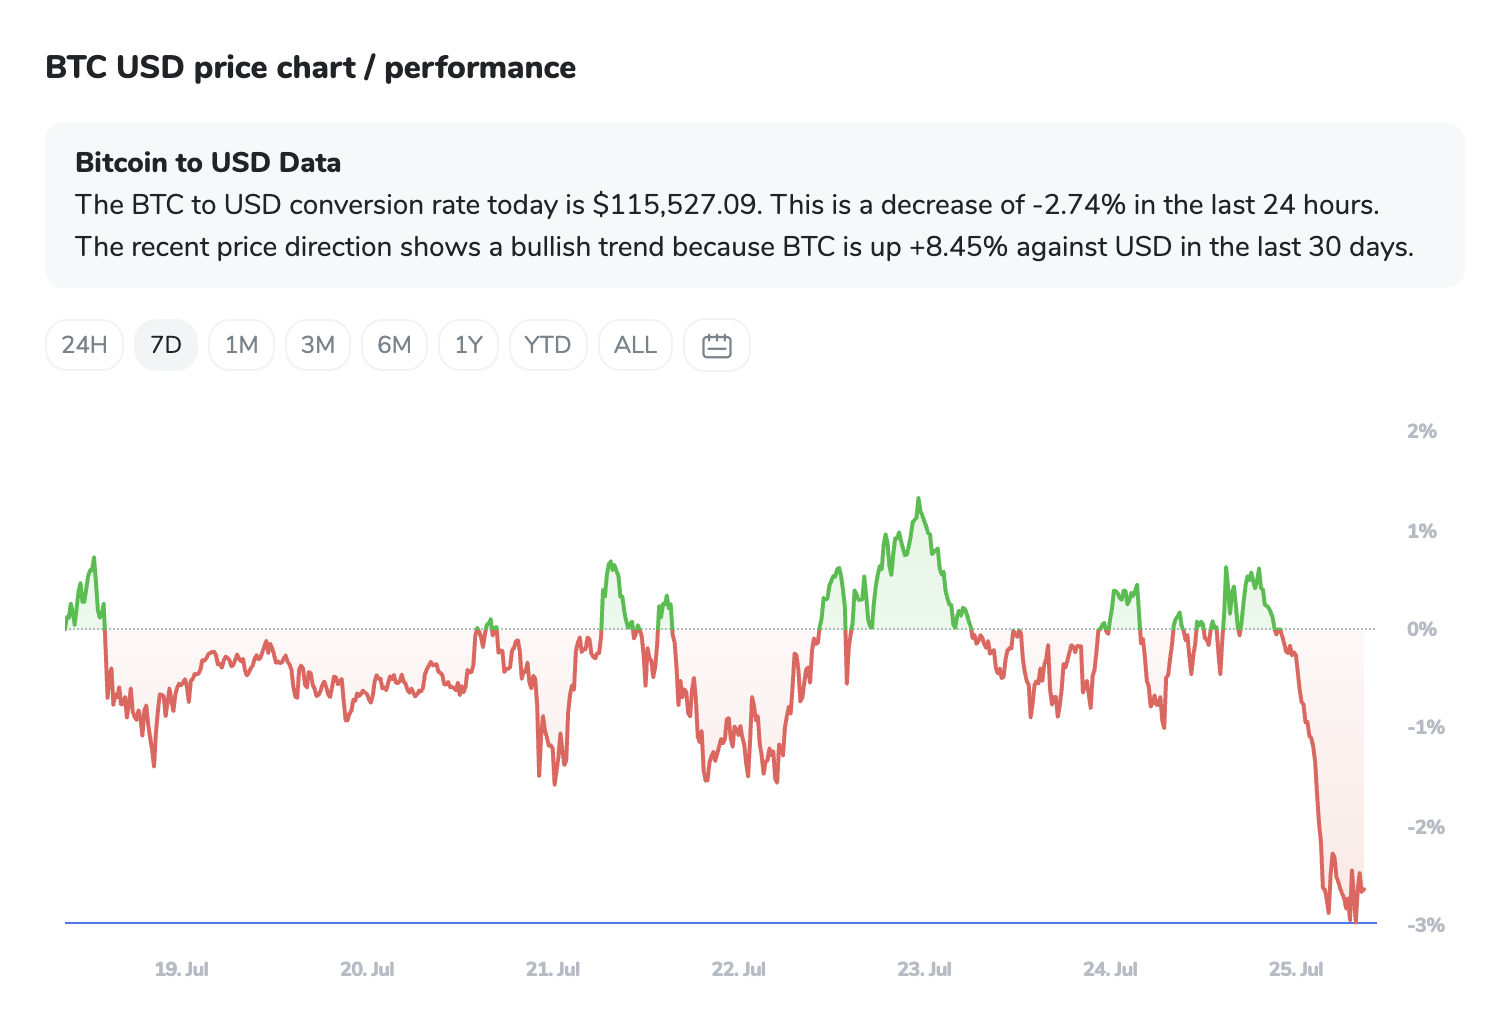Show year-to-date YTD range

click(548, 345)
